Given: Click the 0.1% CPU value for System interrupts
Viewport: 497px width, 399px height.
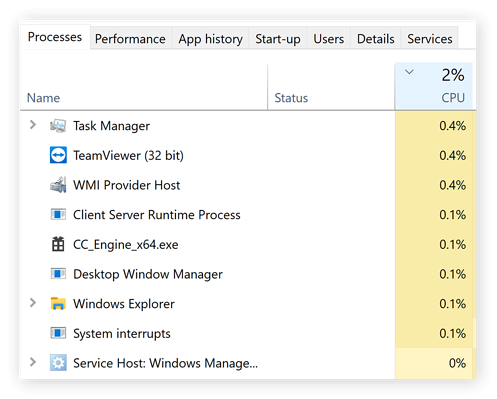Looking at the screenshot, I should point(452,333).
